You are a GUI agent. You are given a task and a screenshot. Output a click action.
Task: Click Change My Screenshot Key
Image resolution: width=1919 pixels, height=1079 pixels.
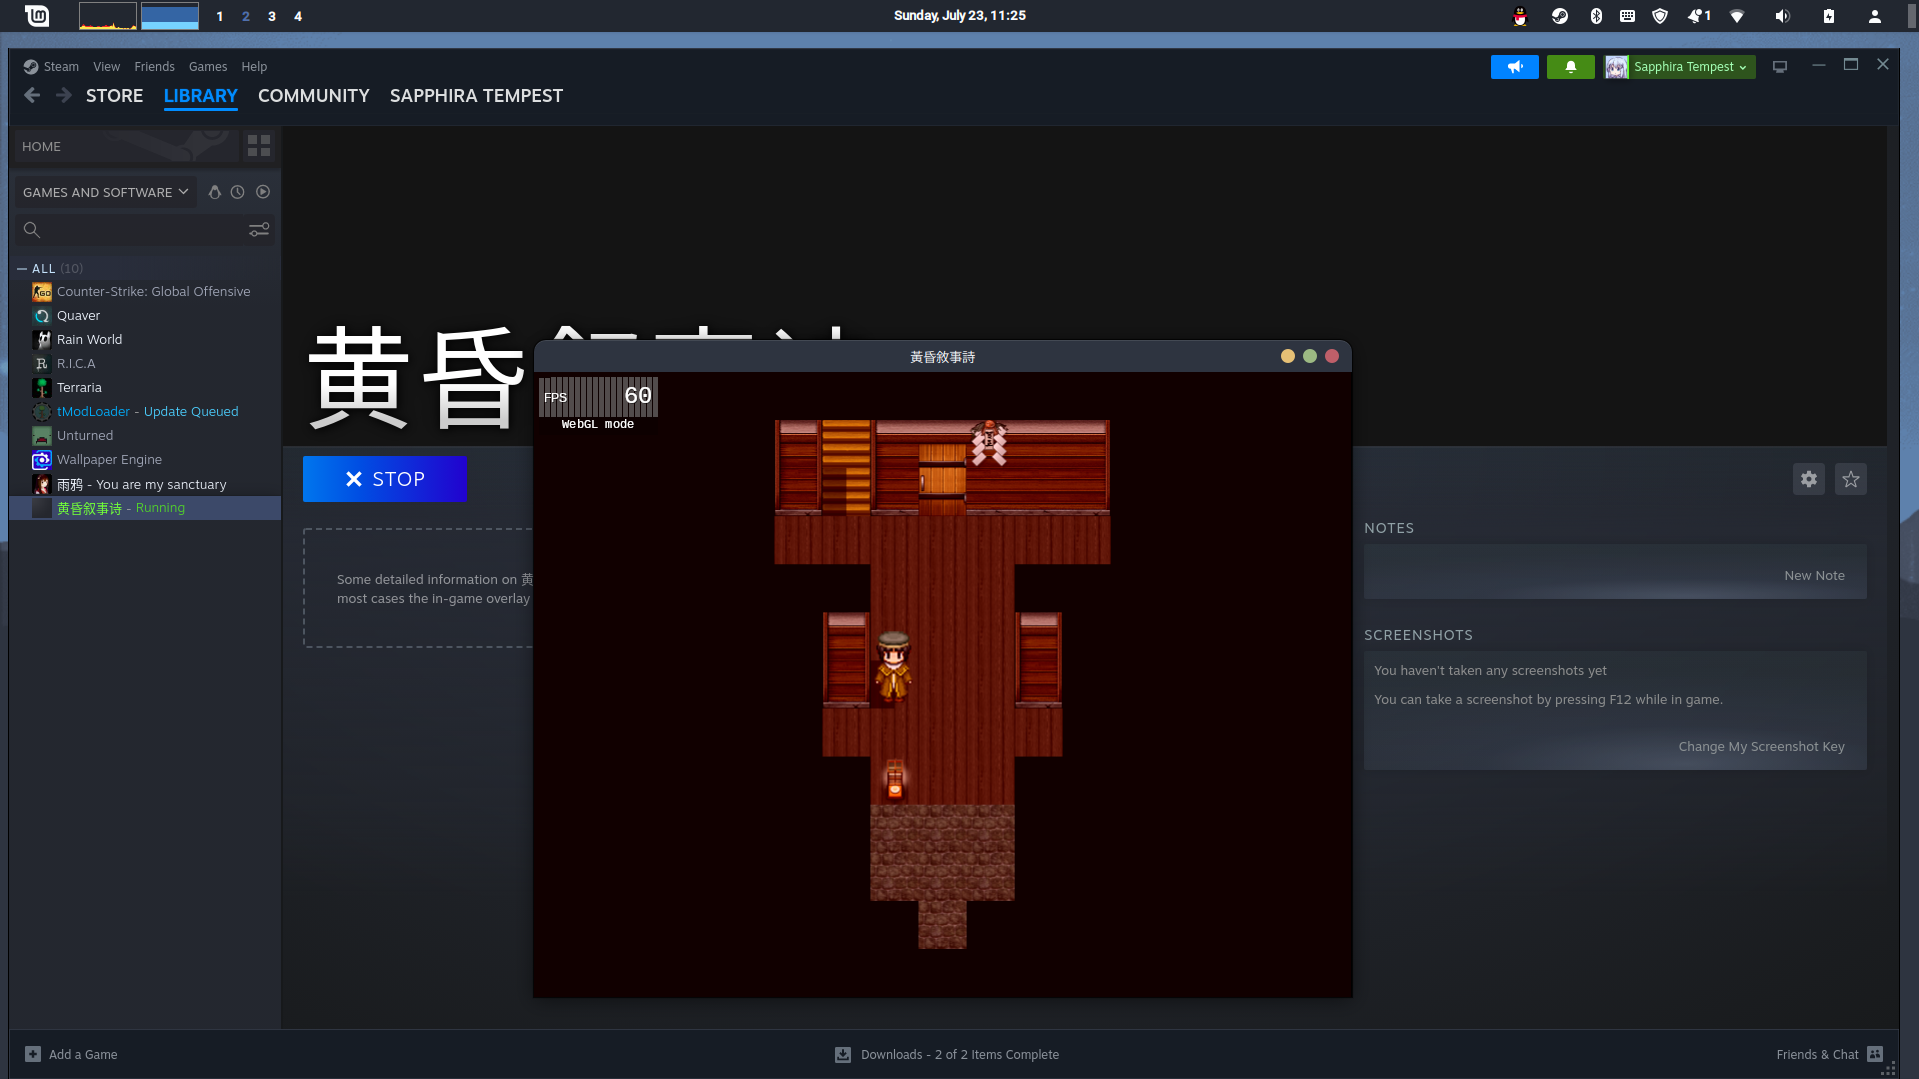[x=1761, y=747]
